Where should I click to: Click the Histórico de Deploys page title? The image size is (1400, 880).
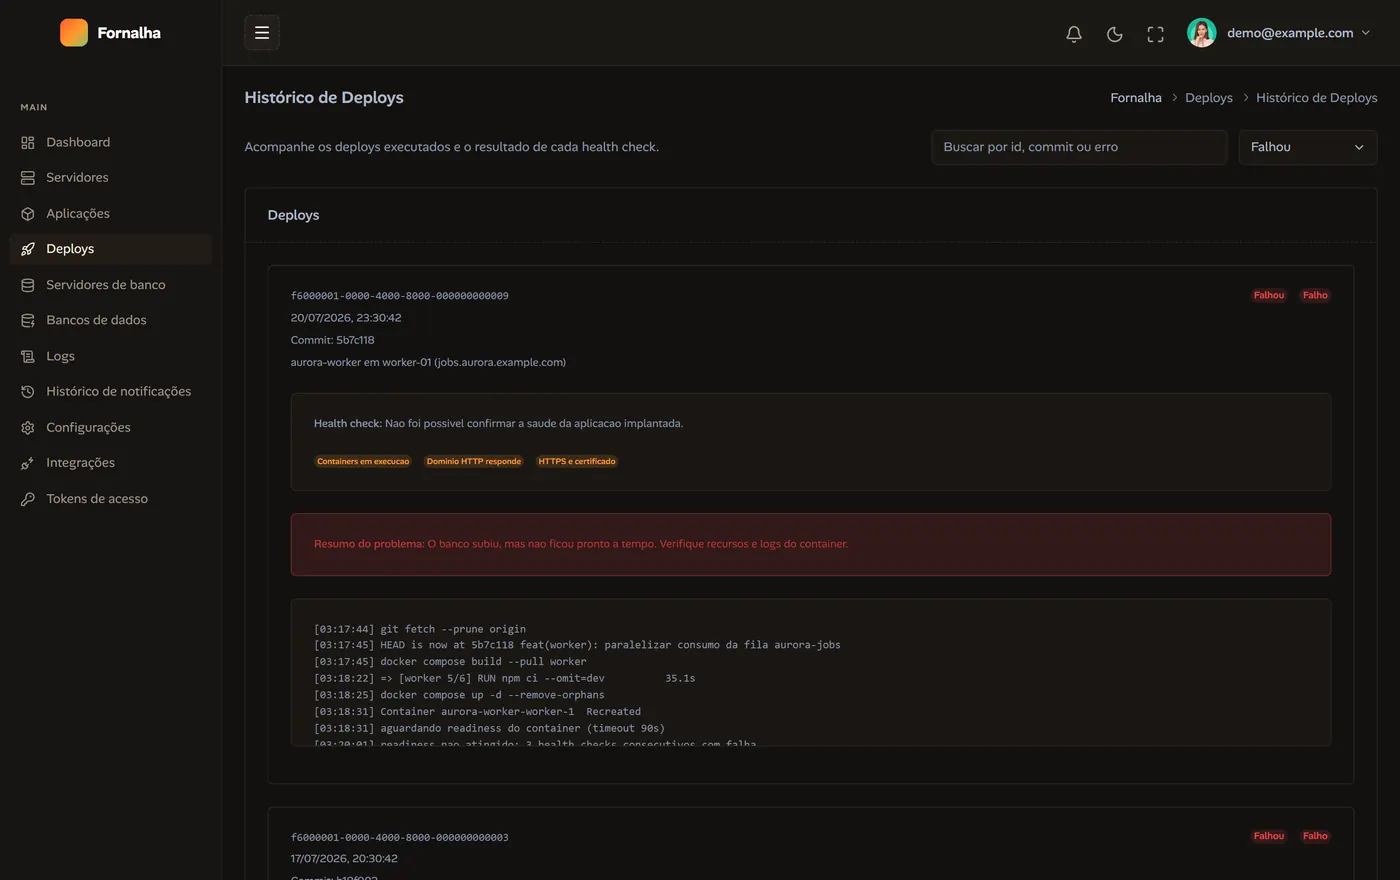(324, 98)
